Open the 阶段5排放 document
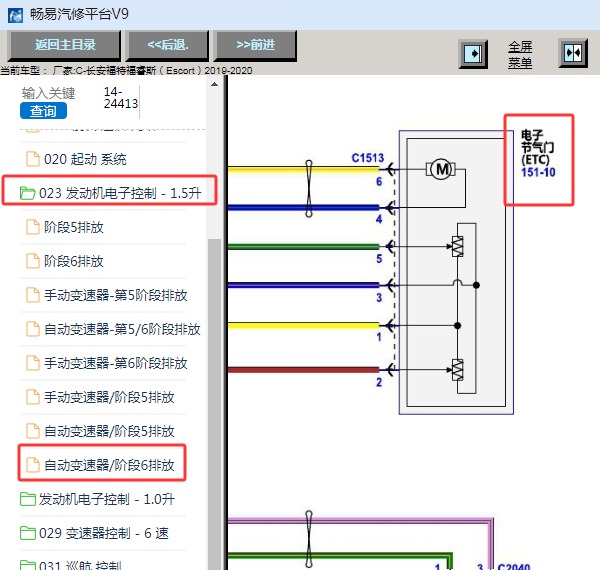The width and height of the screenshot is (600, 570). (x=73, y=227)
